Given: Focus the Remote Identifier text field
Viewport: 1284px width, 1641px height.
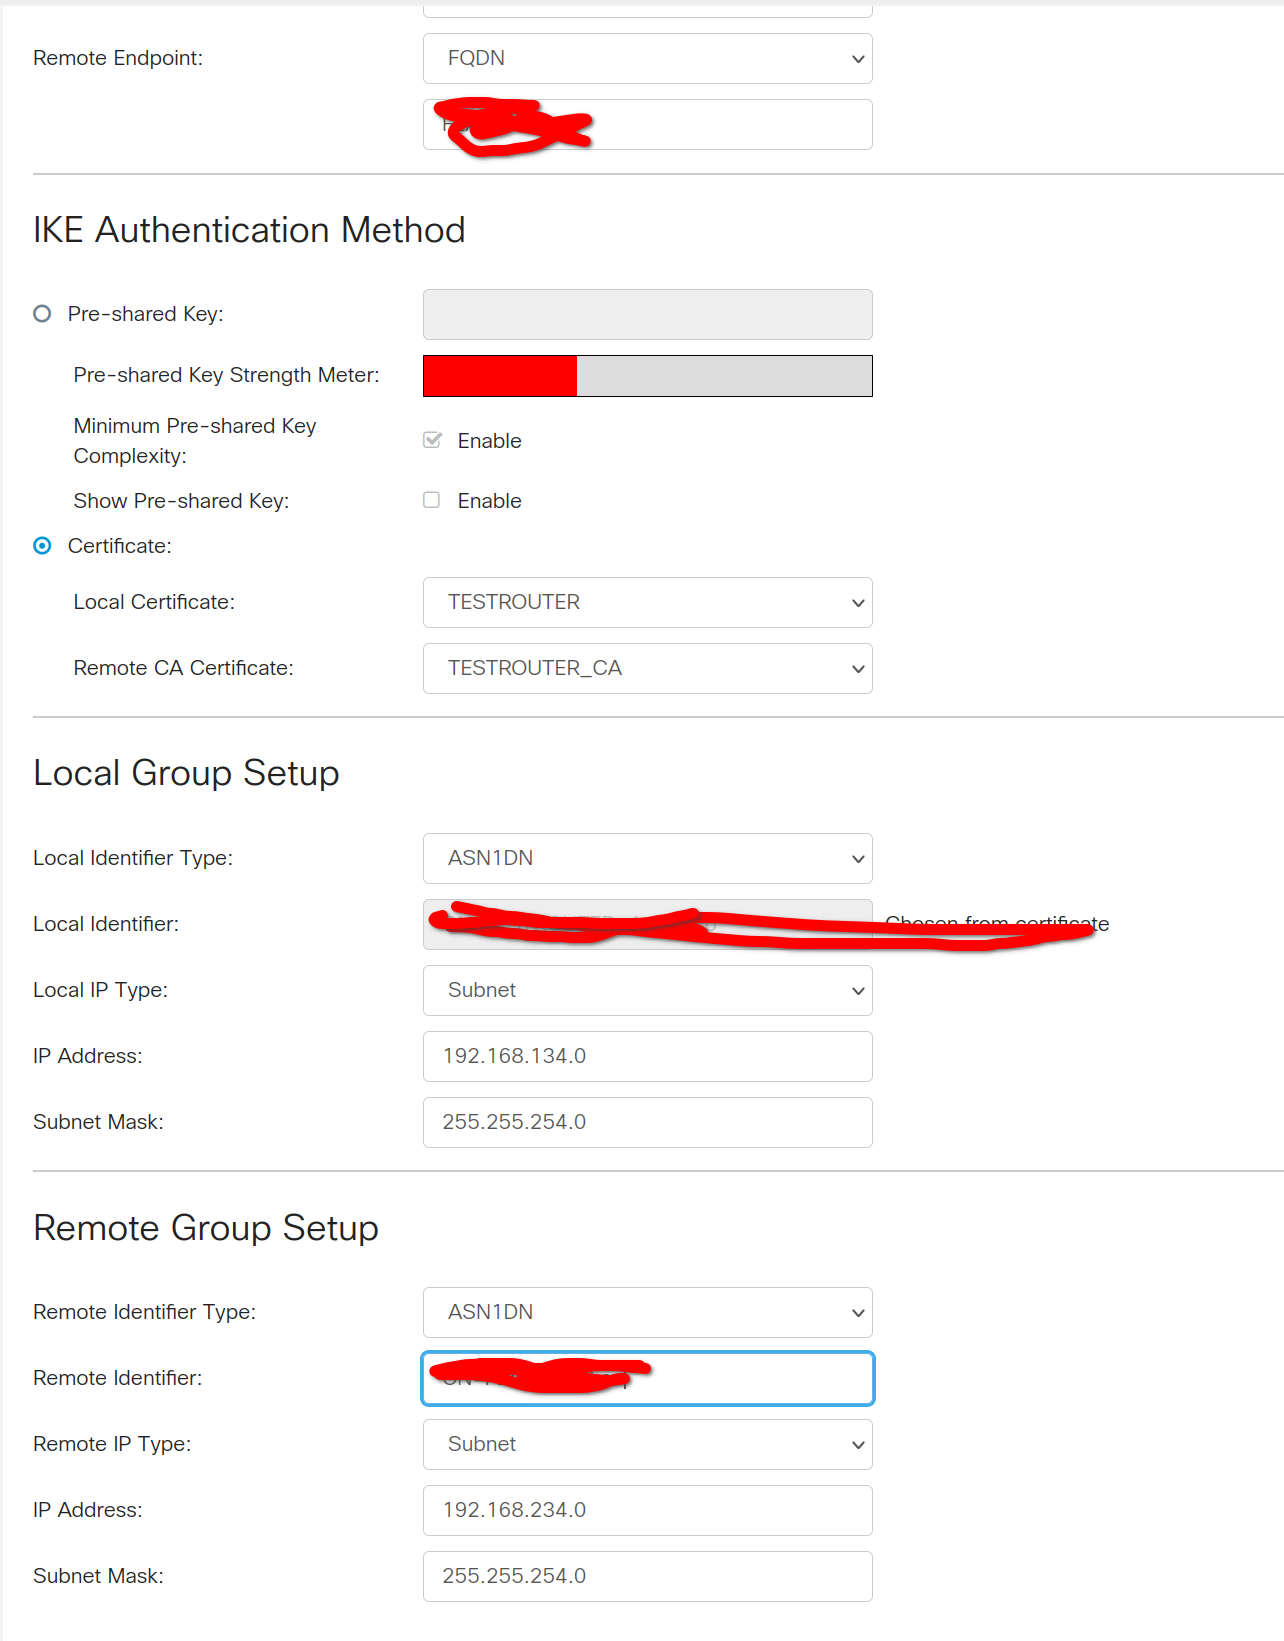Looking at the screenshot, I should [750, 1379].
